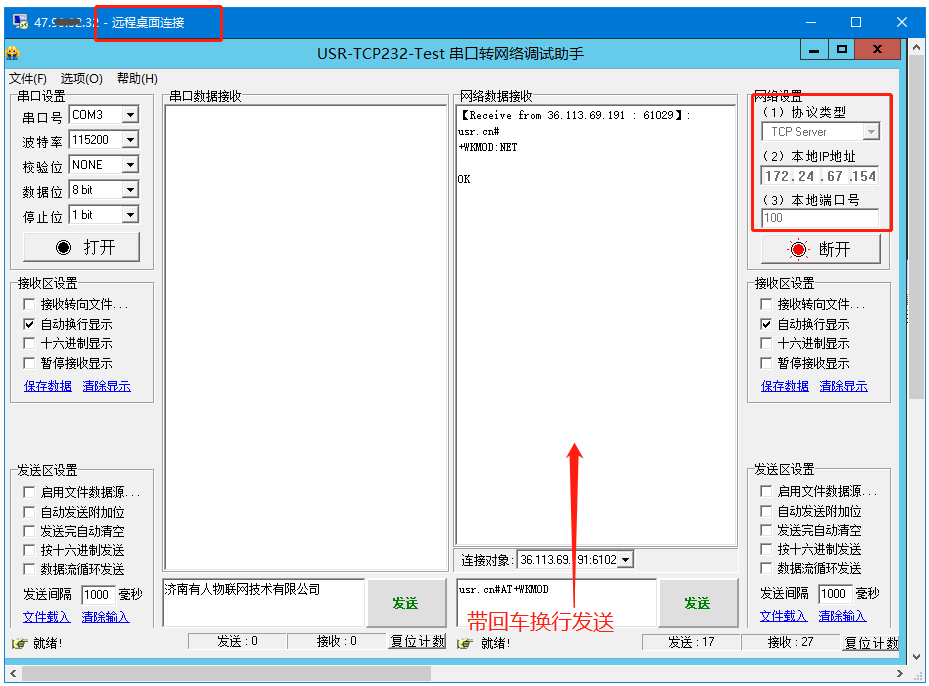Click serial send text box with 济南有人物联网技术有限公司
This screenshot has height=686, width=929.
click(x=264, y=602)
